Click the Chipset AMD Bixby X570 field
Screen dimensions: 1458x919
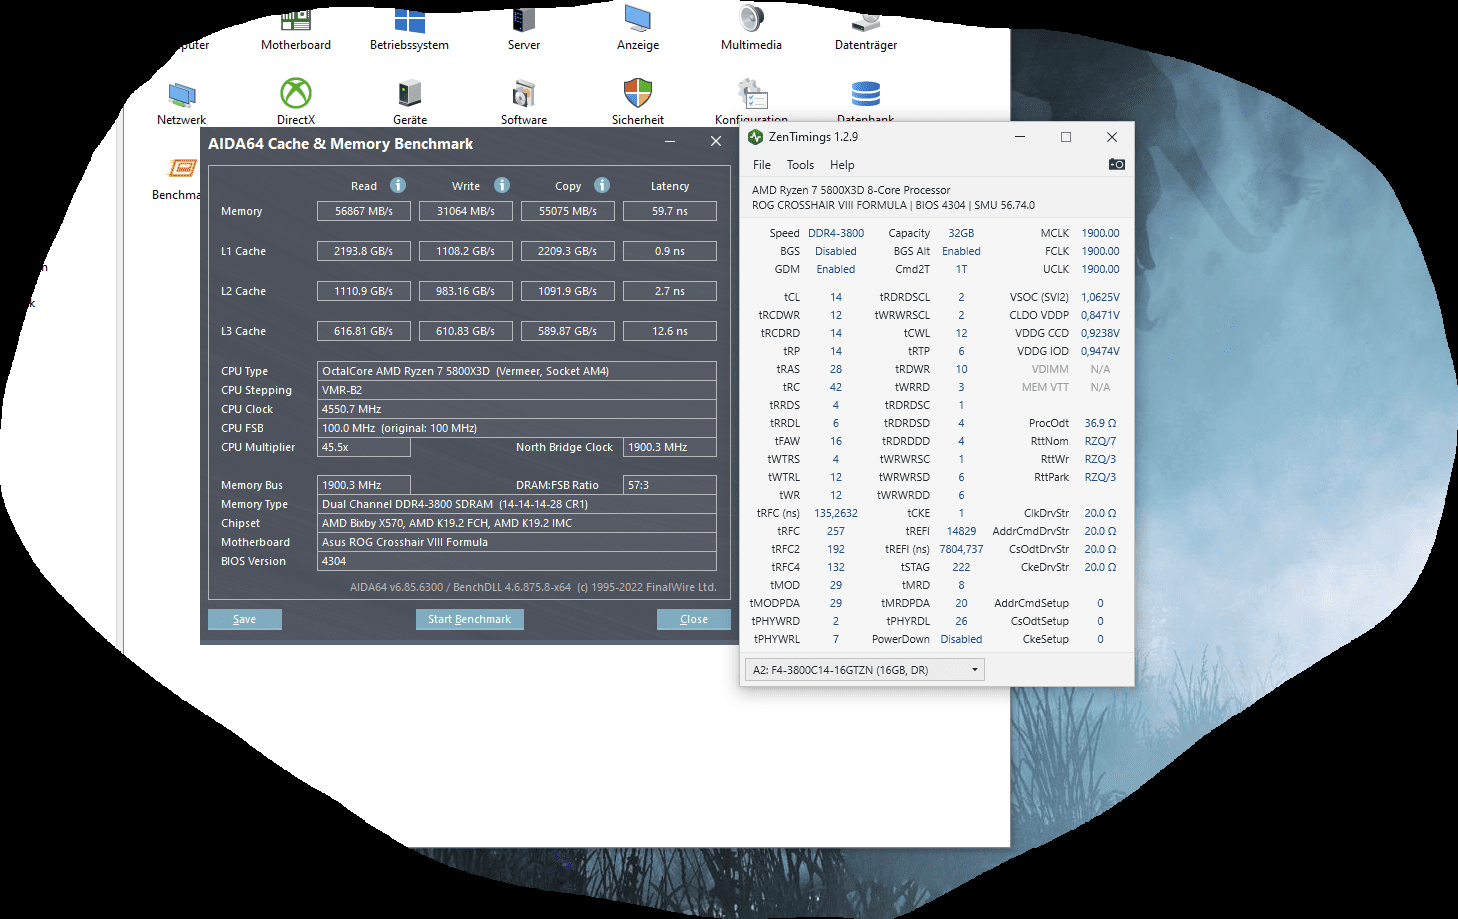pyautogui.click(x=517, y=523)
